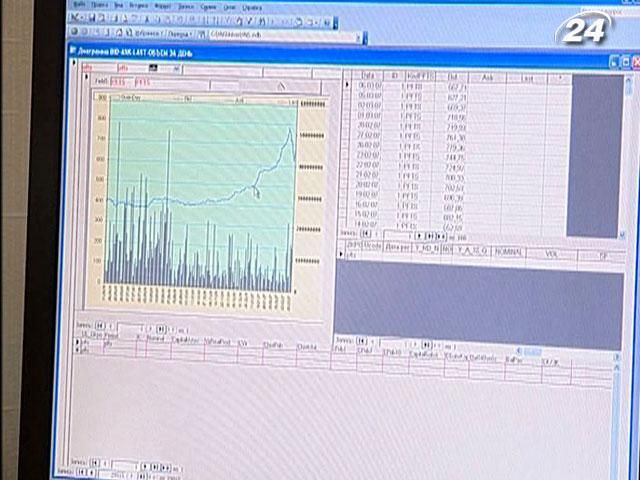
Task: Click record selector of first quotes row
Action: click(347, 84)
